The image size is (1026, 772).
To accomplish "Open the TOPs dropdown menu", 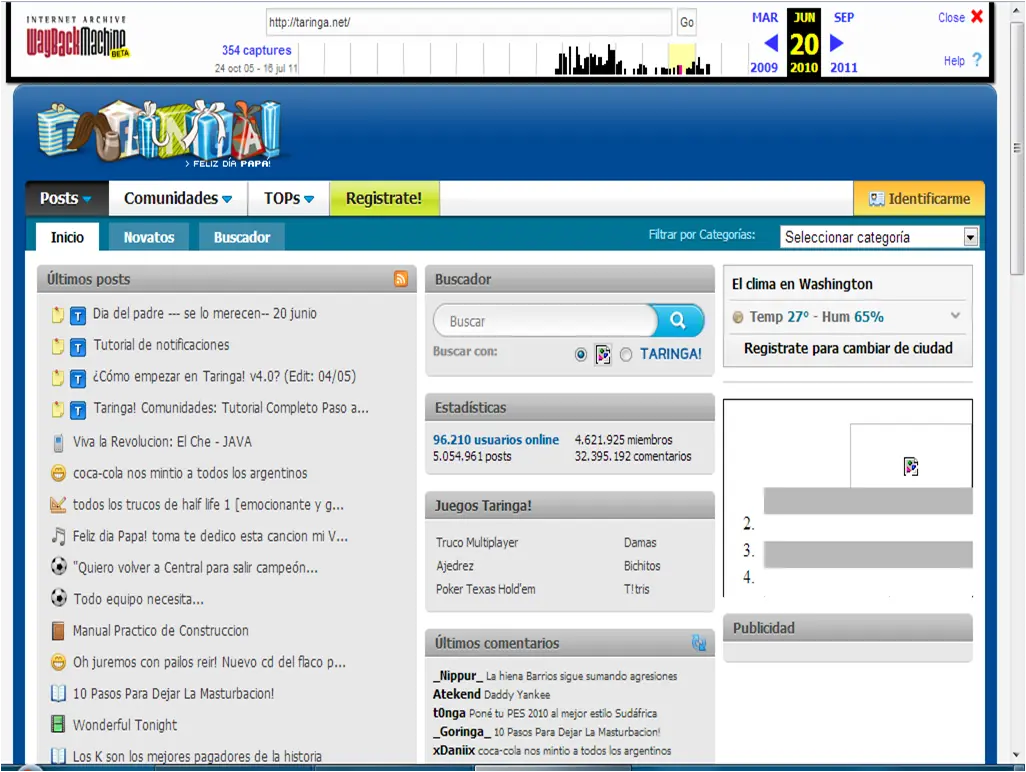I will coord(289,198).
